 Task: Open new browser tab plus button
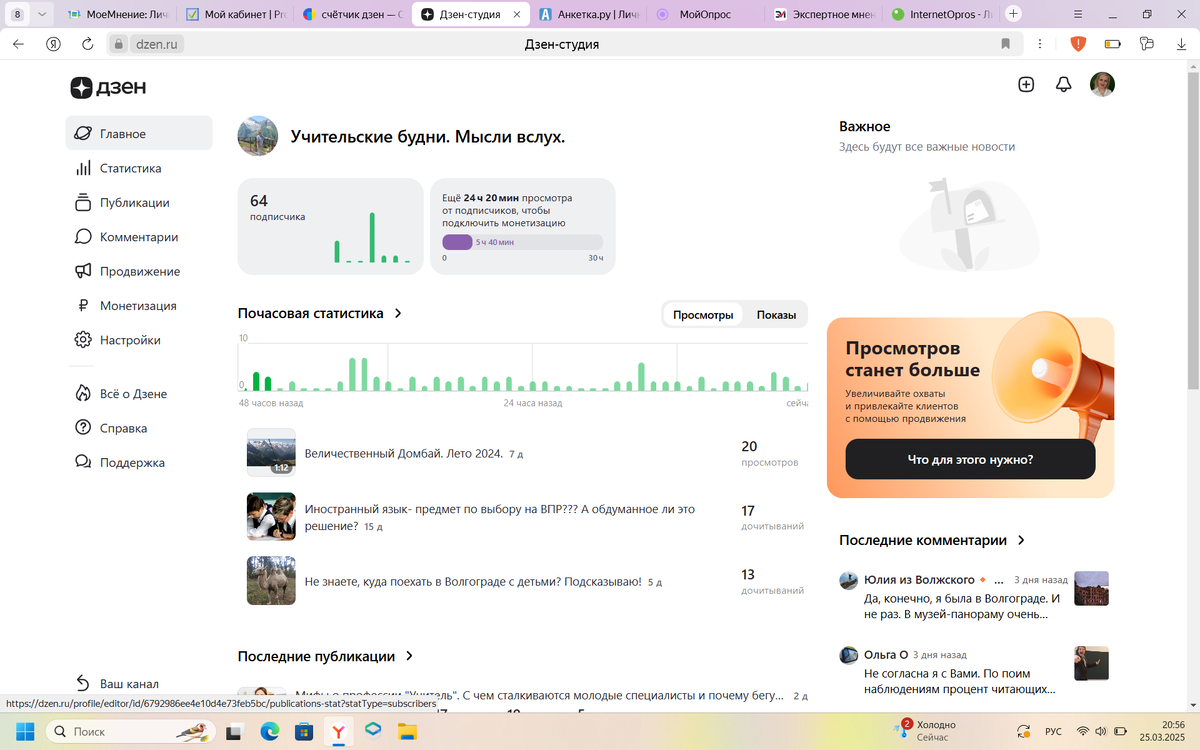pyautogui.click(x=1014, y=14)
